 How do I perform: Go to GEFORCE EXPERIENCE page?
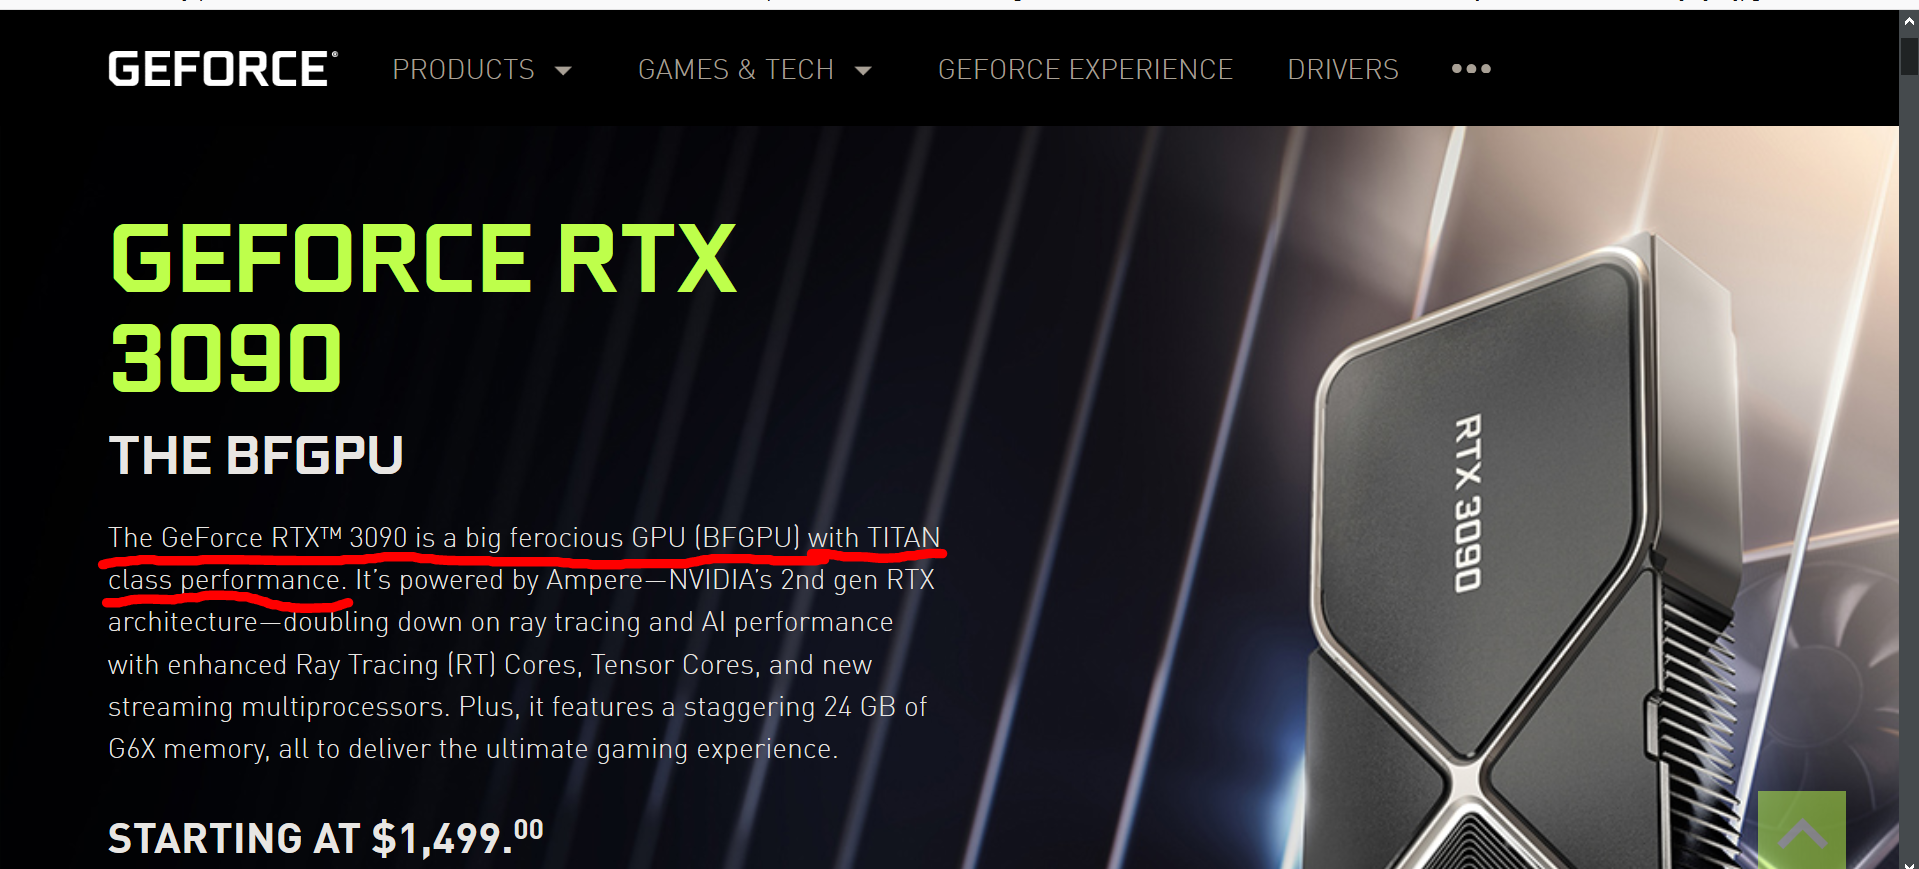1085,70
